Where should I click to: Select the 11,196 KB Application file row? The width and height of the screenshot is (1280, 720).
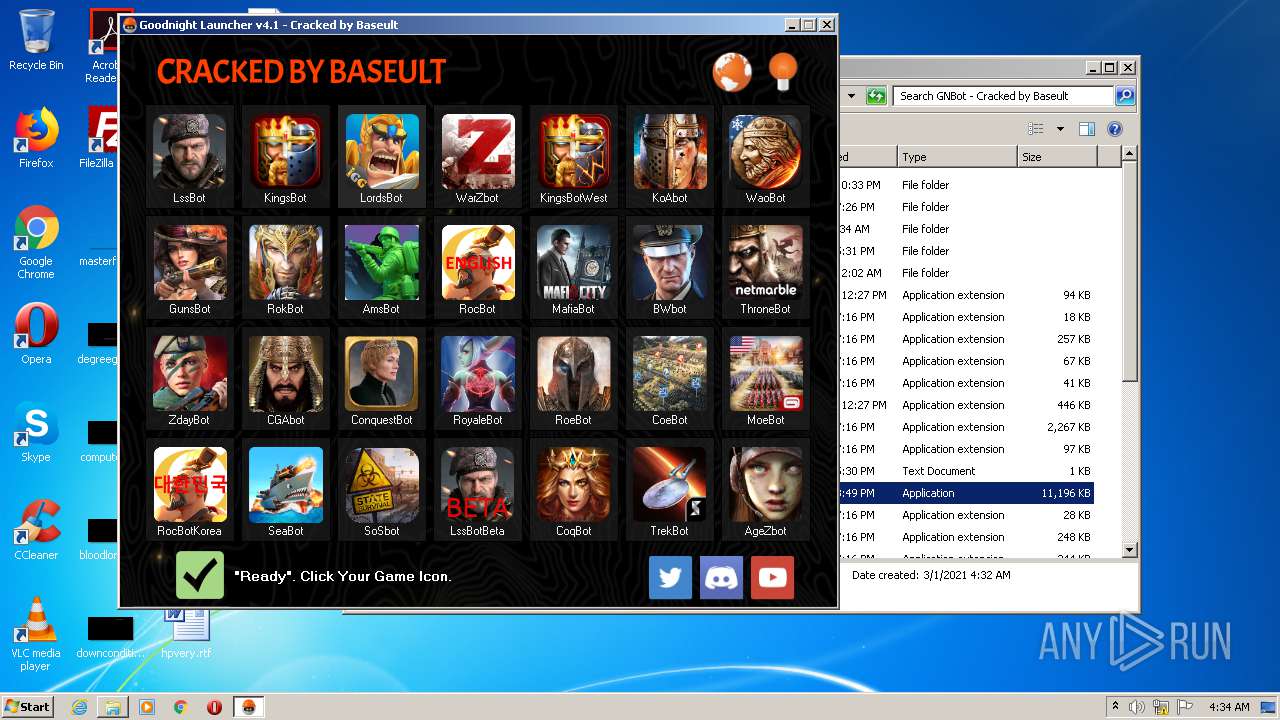[x=966, y=493]
